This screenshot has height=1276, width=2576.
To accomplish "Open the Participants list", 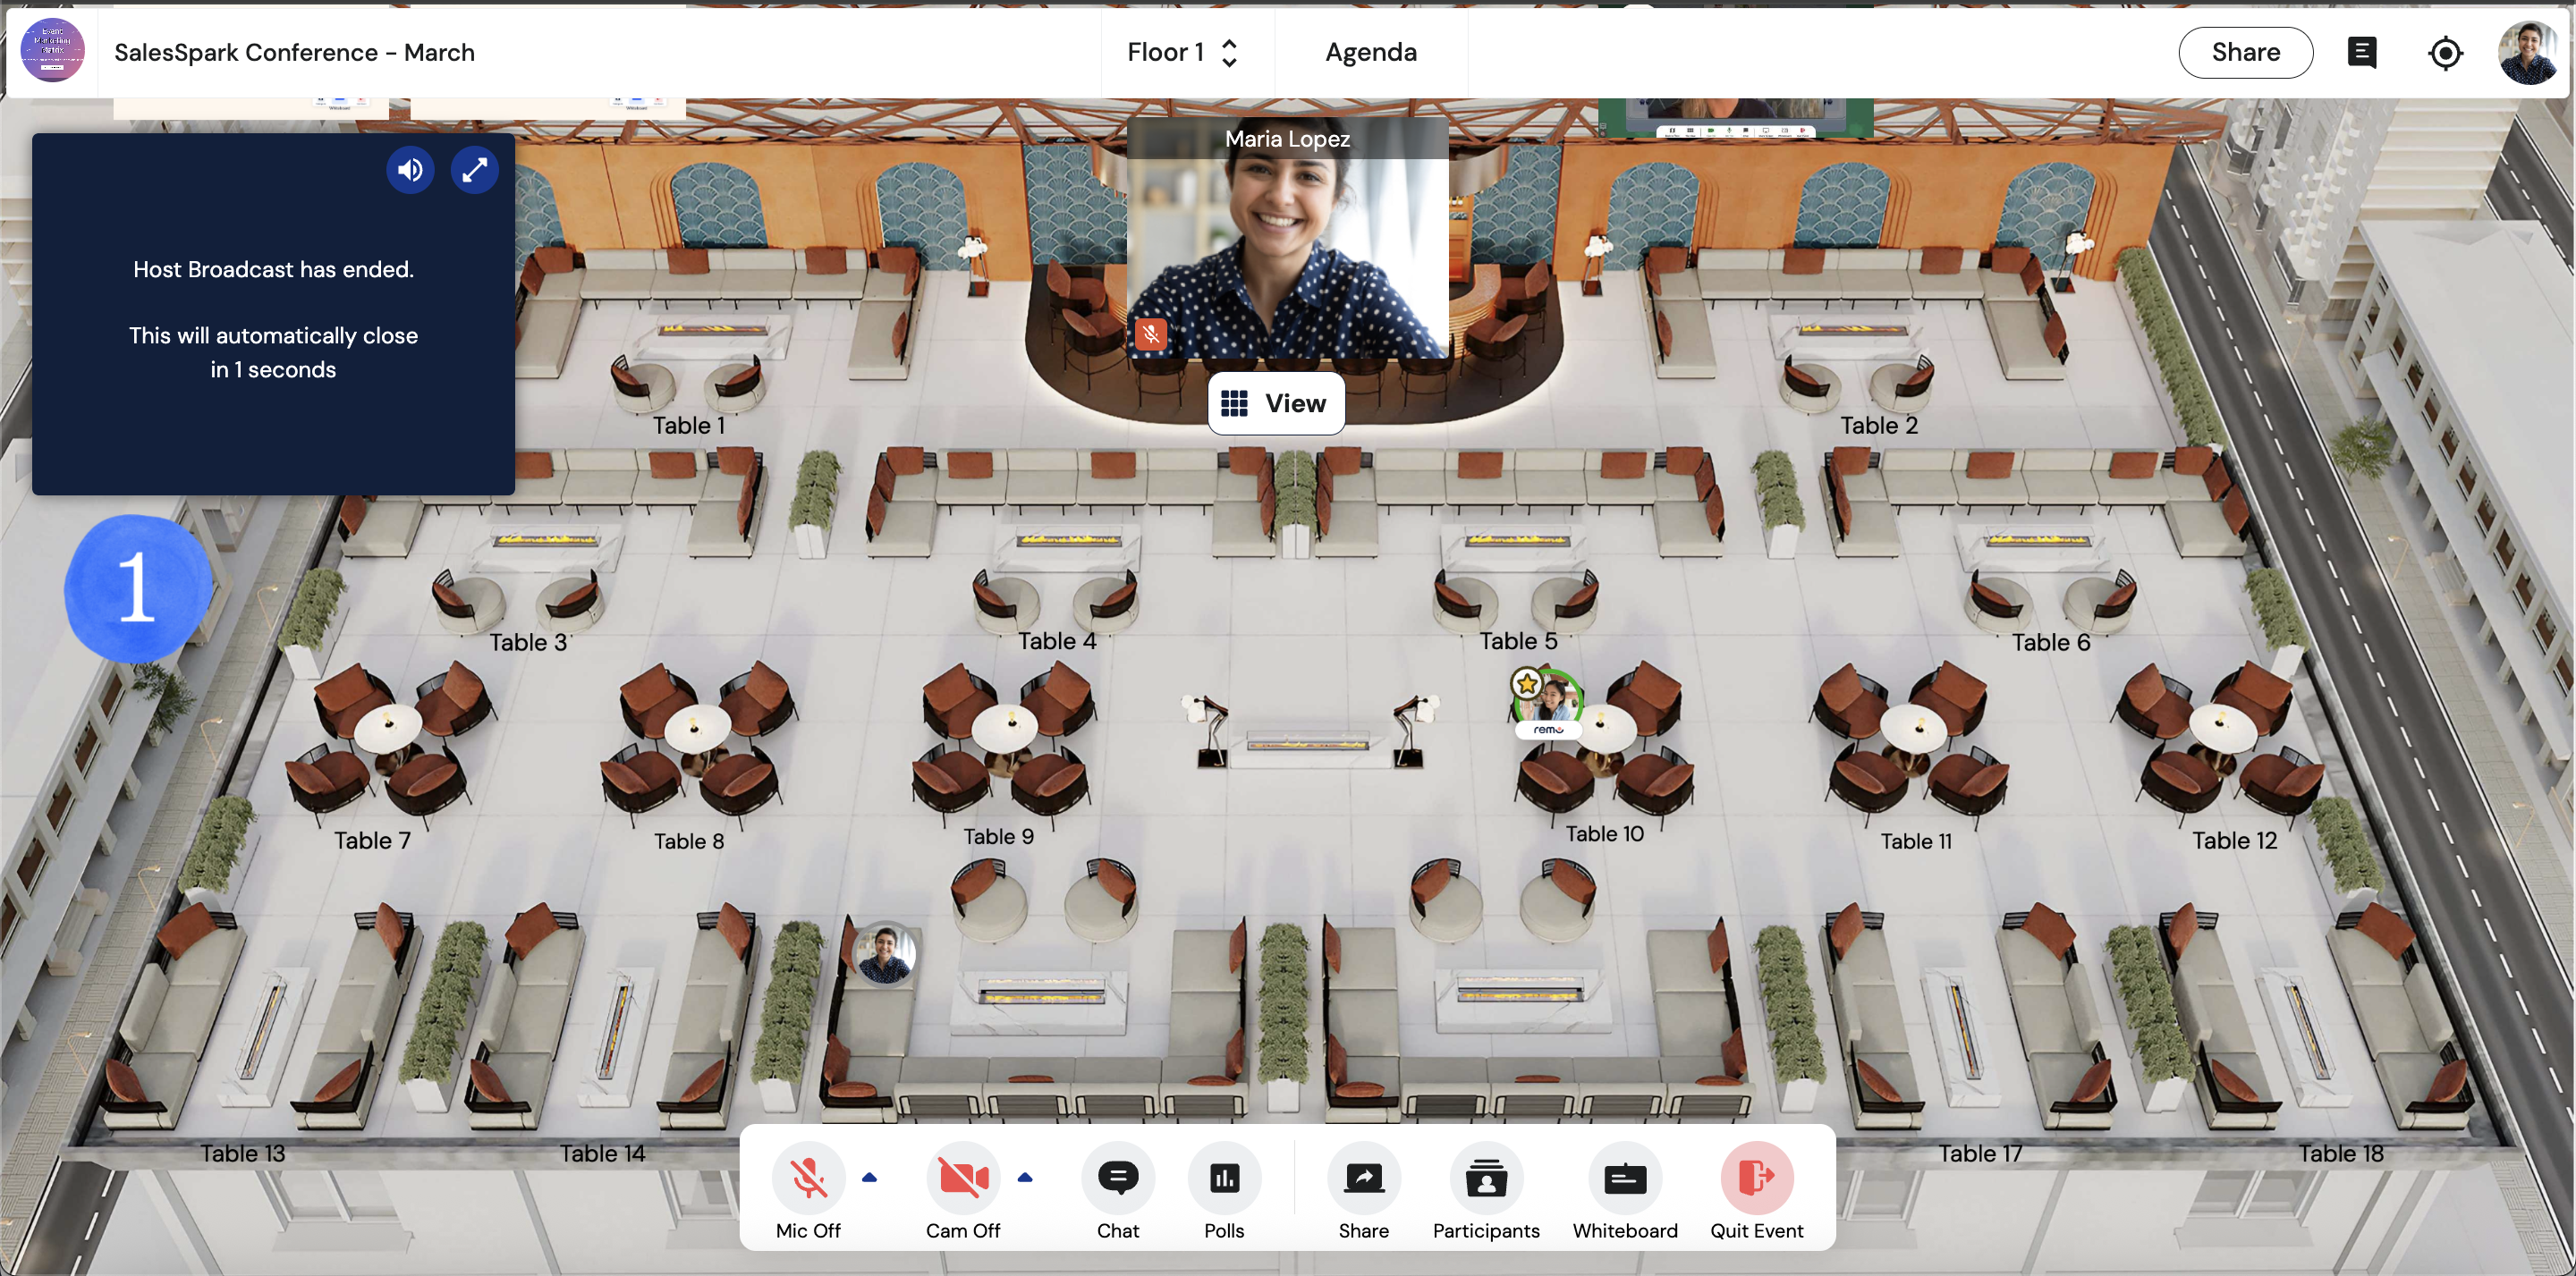I will pyautogui.click(x=1485, y=1178).
